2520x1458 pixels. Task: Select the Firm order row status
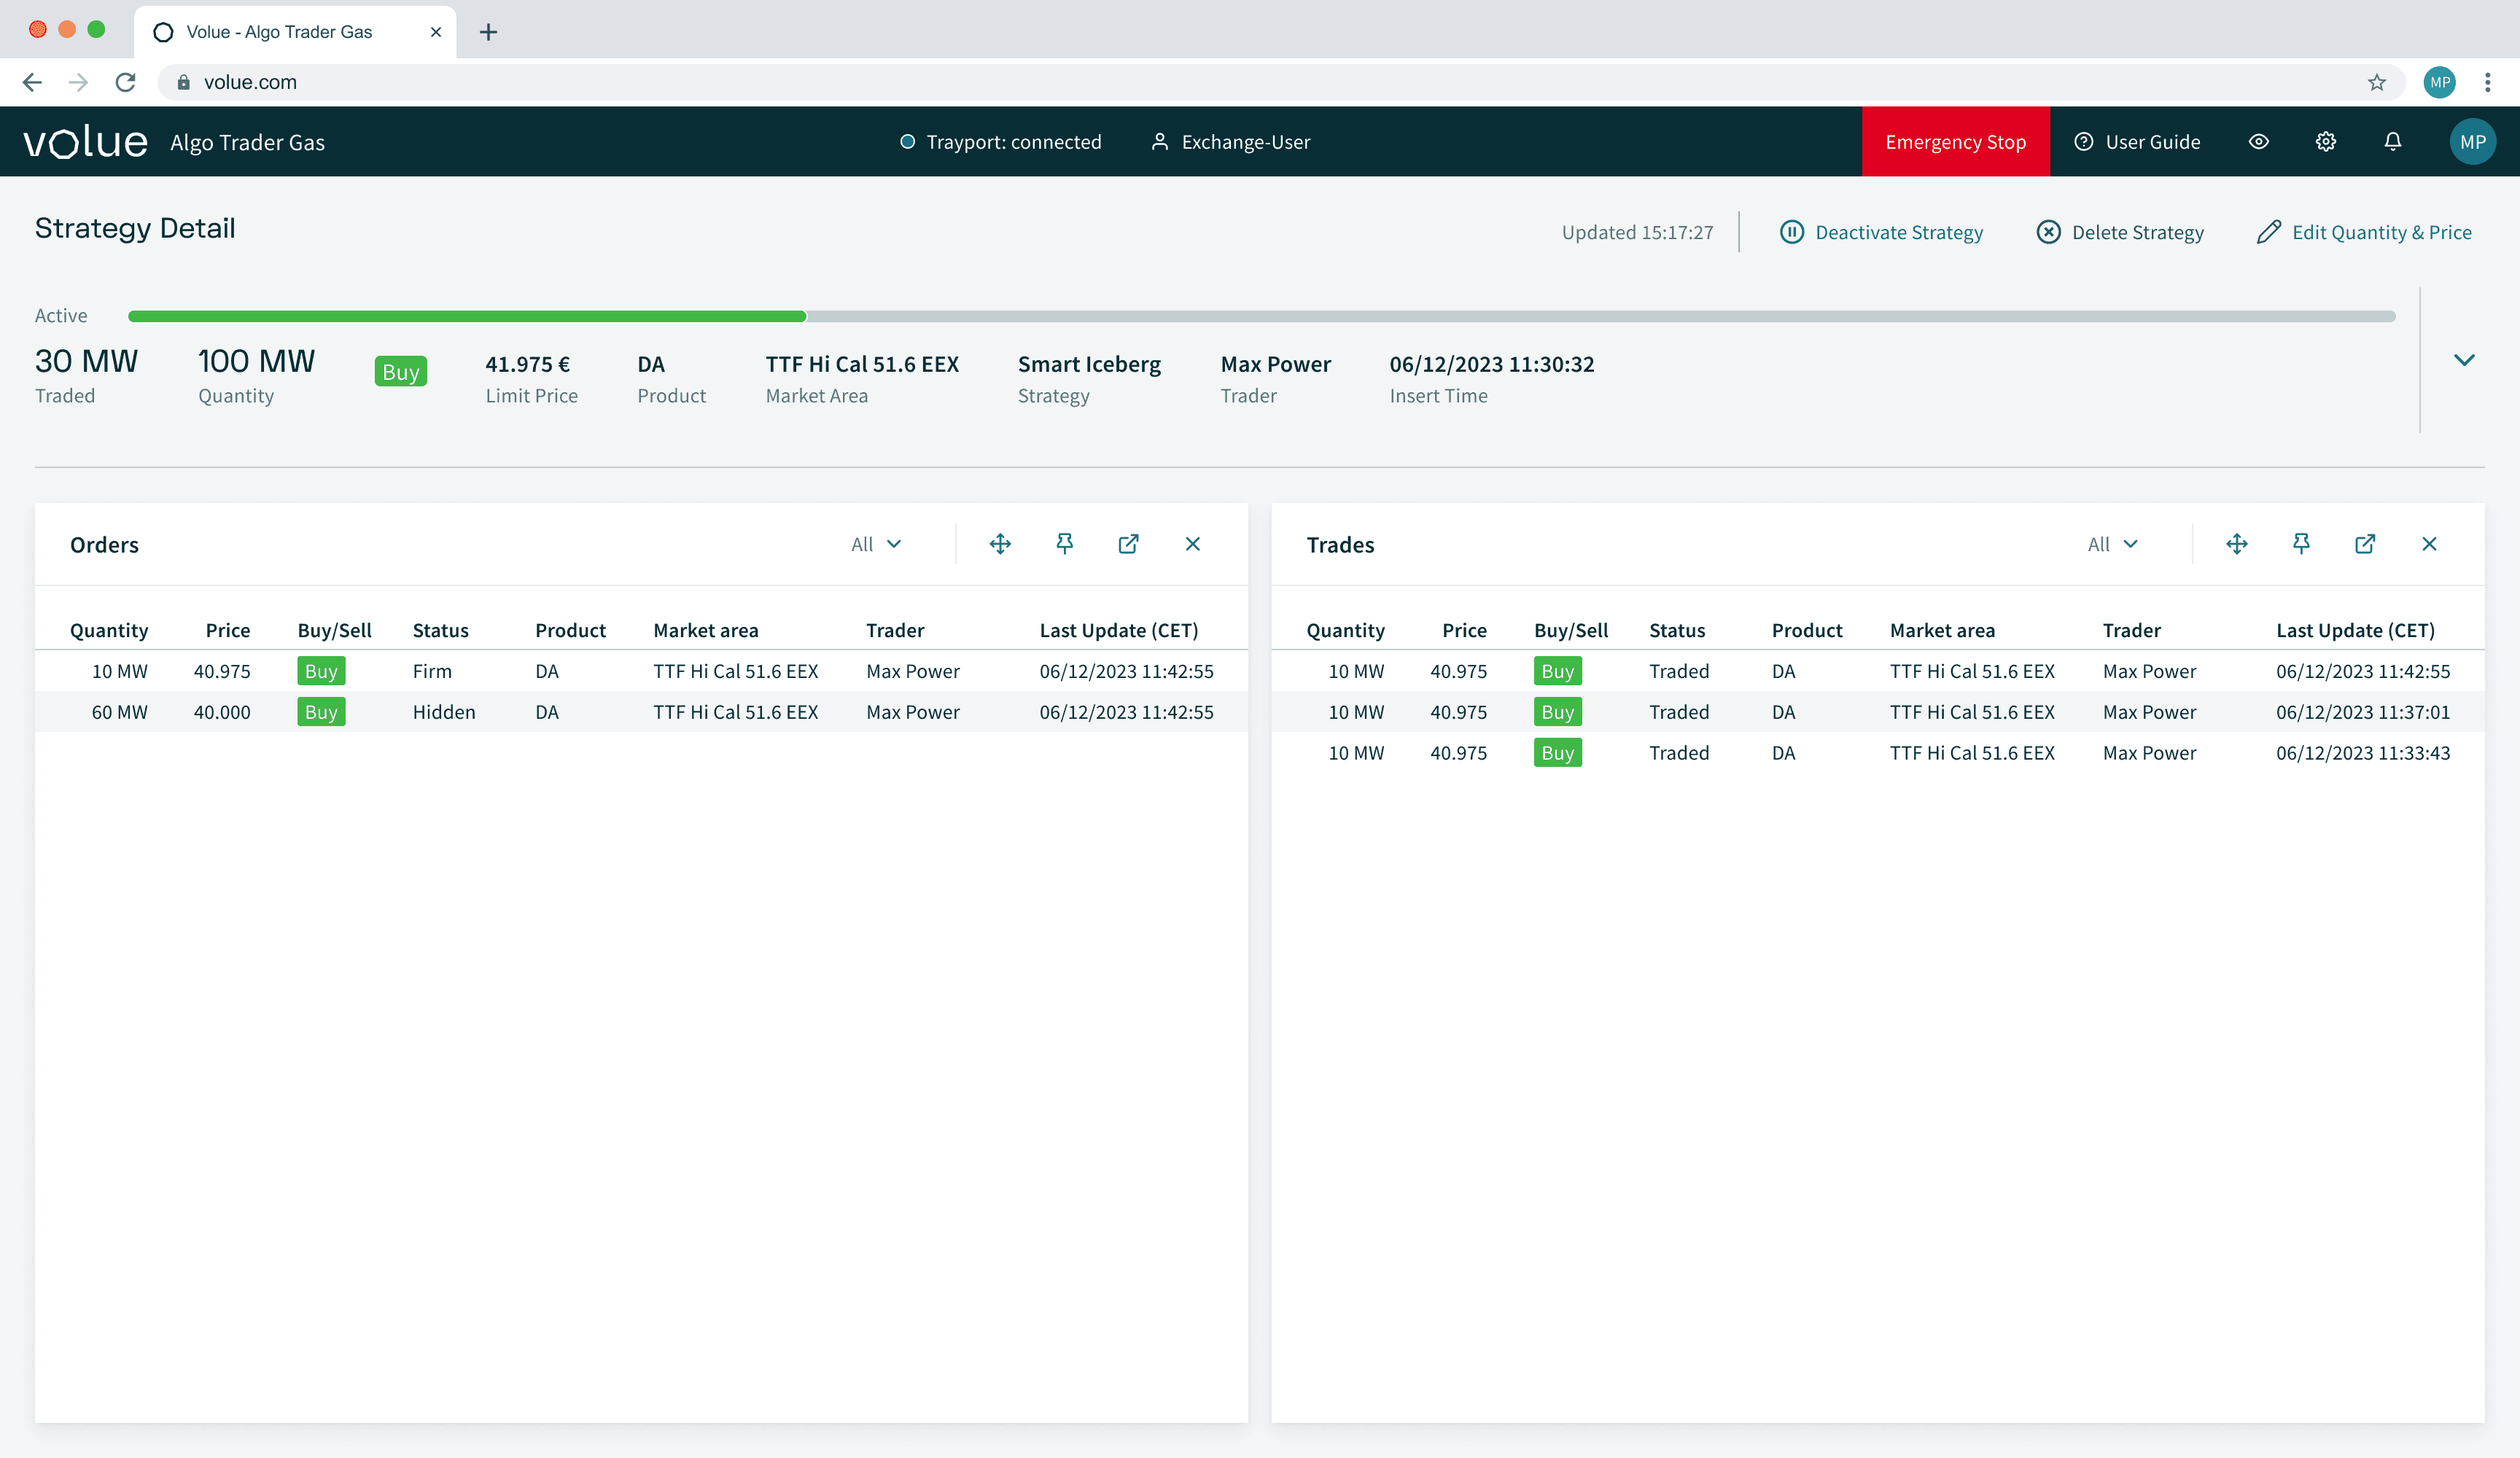pyautogui.click(x=432, y=671)
